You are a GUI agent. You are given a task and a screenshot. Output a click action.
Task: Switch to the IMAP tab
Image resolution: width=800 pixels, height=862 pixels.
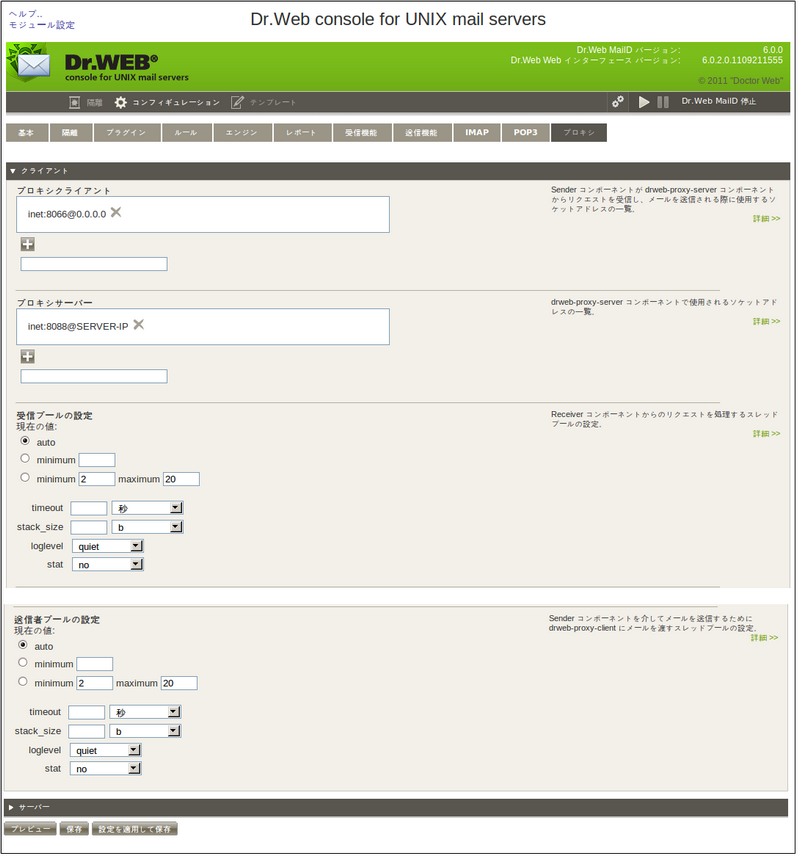pos(479,133)
